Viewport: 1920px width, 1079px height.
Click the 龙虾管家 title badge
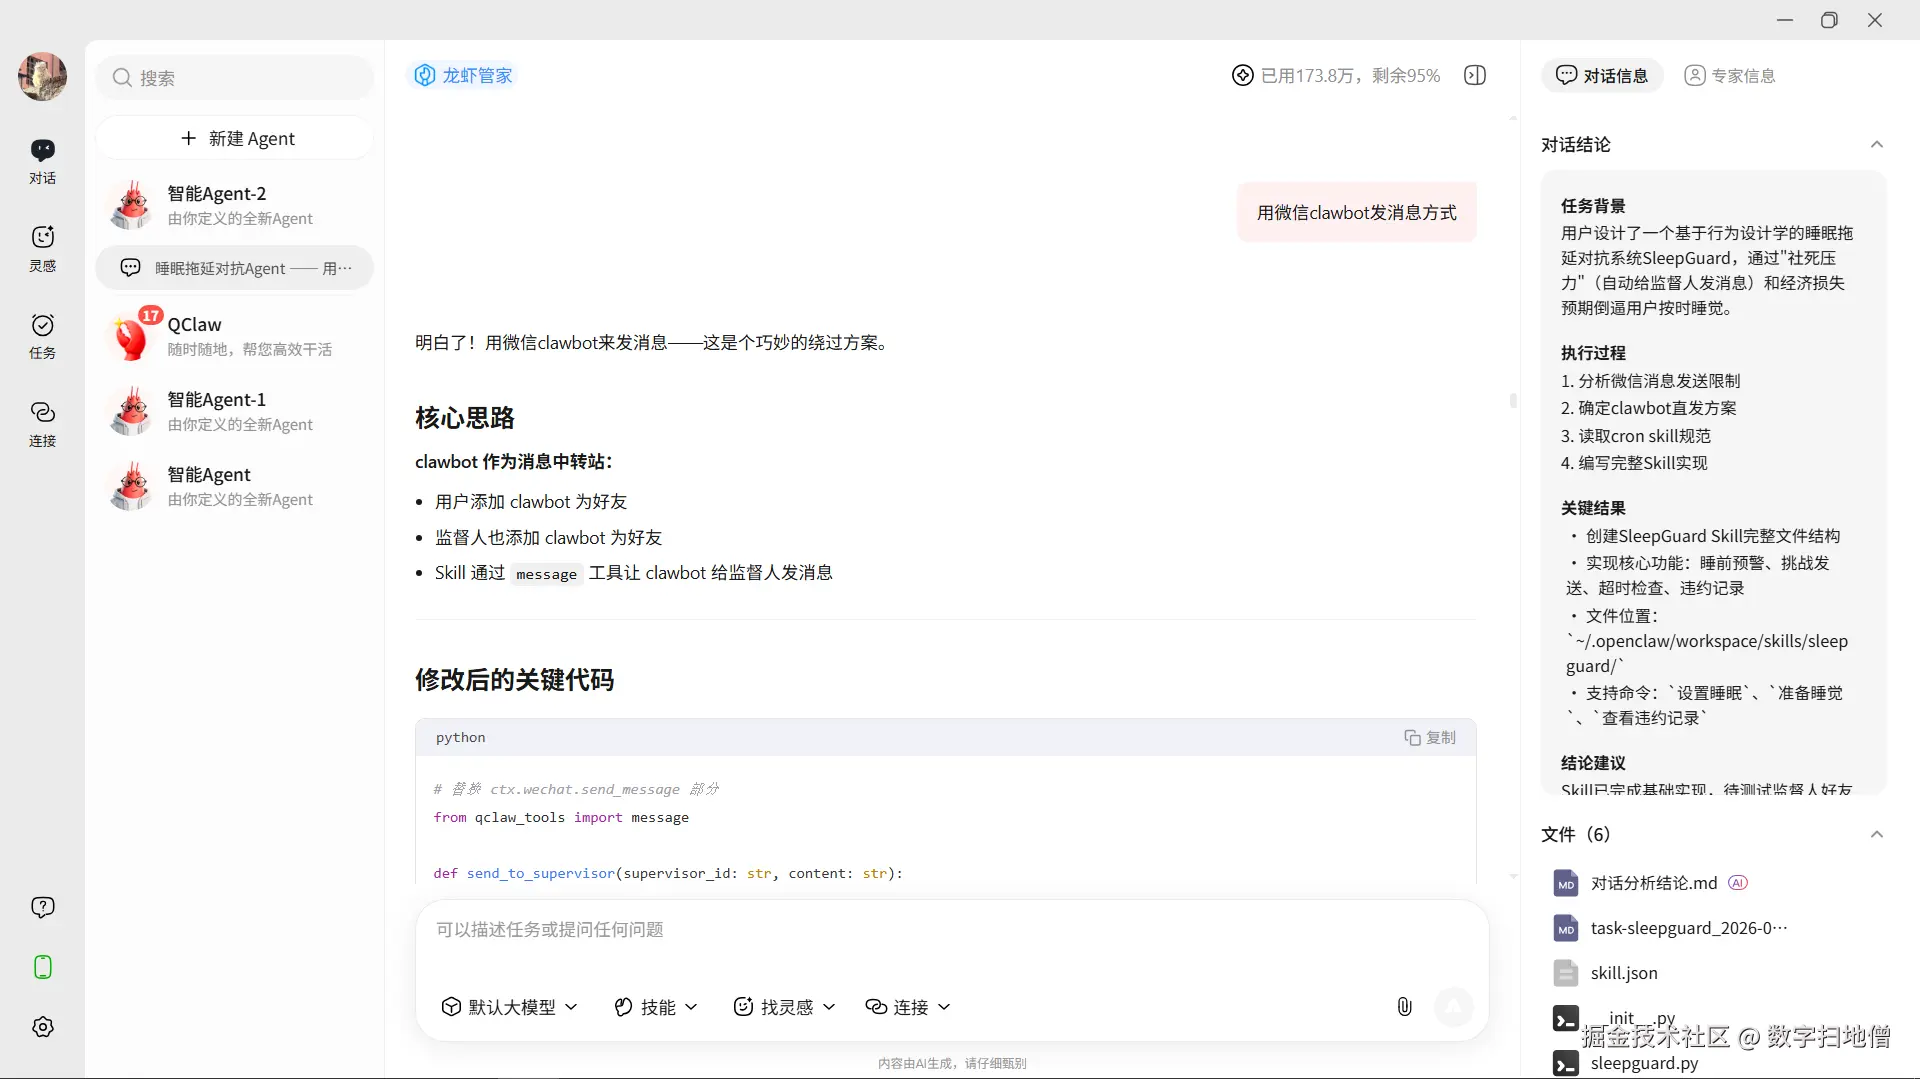(x=463, y=75)
